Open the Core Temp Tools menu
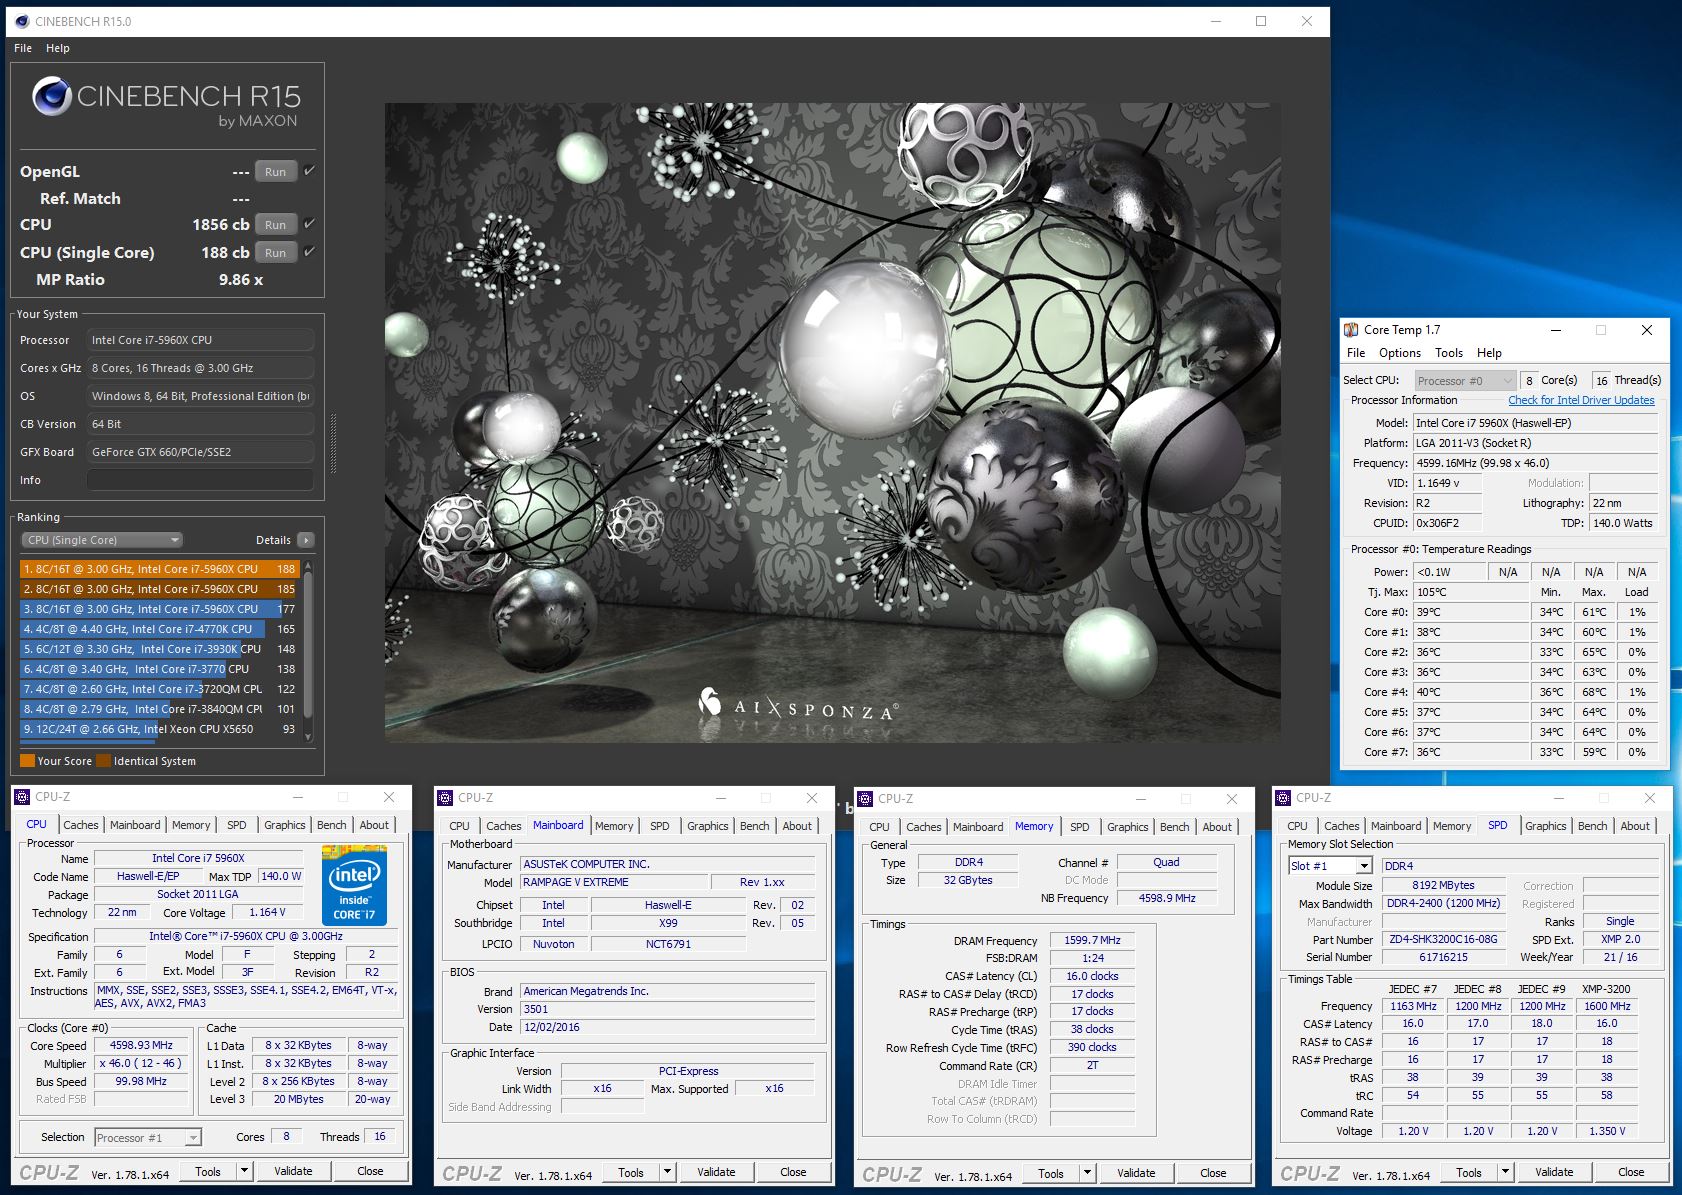 click(1449, 353)
